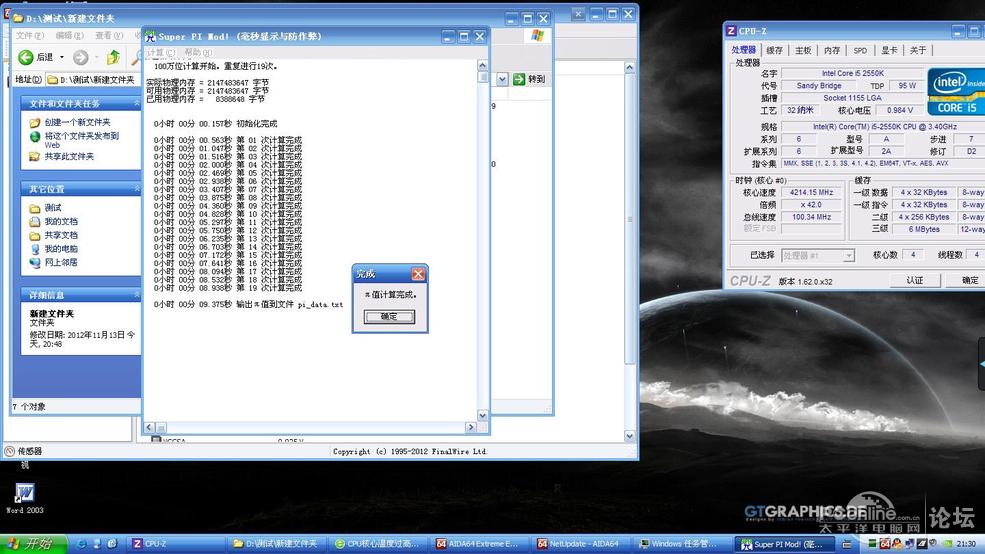The height and width of the screenshot is (554, 985).
Task: Switch to the SPD tab in CPU-Z
Action: pos(860,50)
